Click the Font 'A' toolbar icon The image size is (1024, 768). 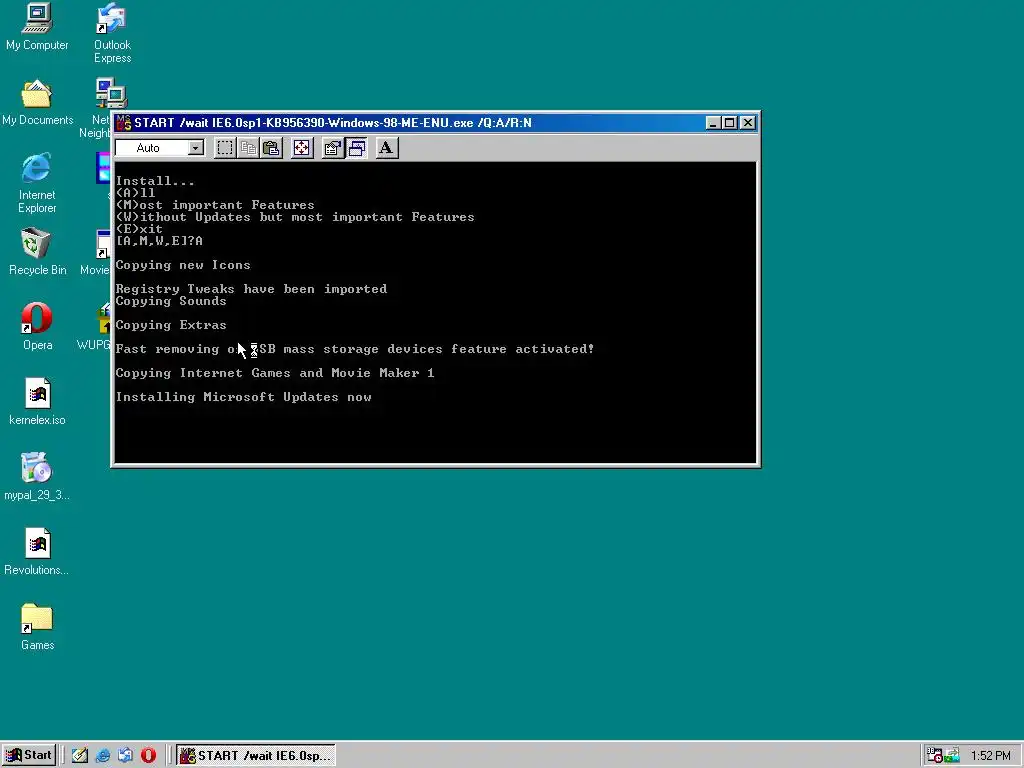[x=386, y=148]
